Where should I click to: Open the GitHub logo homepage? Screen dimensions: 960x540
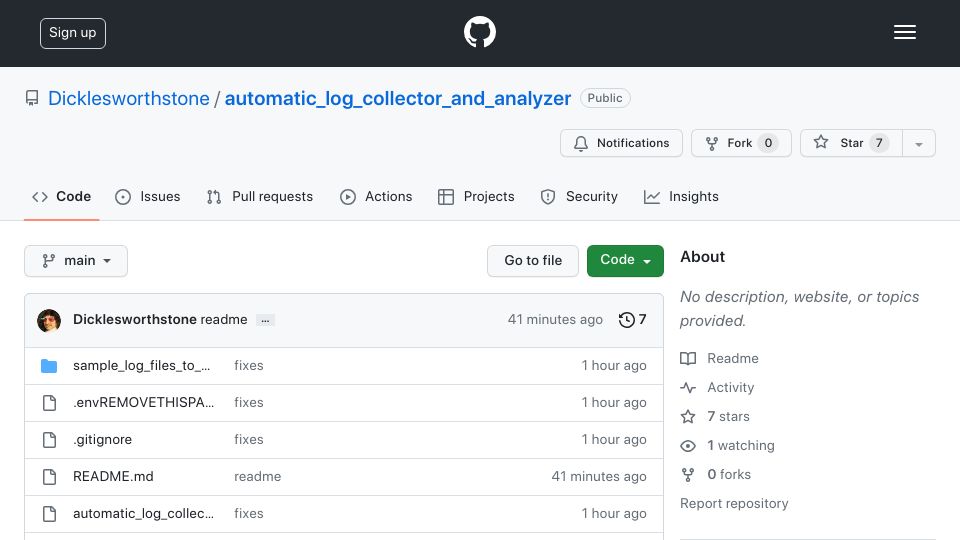[x=479, y=32]
